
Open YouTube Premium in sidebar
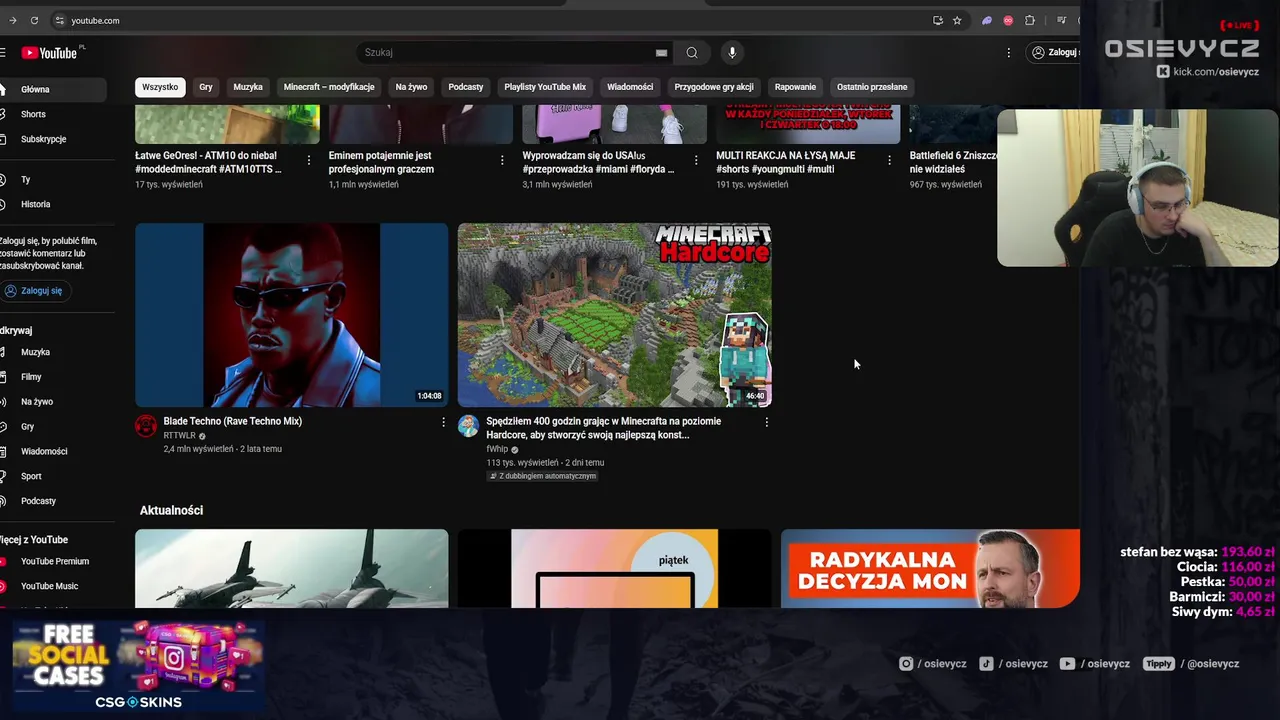coord(53,561)
